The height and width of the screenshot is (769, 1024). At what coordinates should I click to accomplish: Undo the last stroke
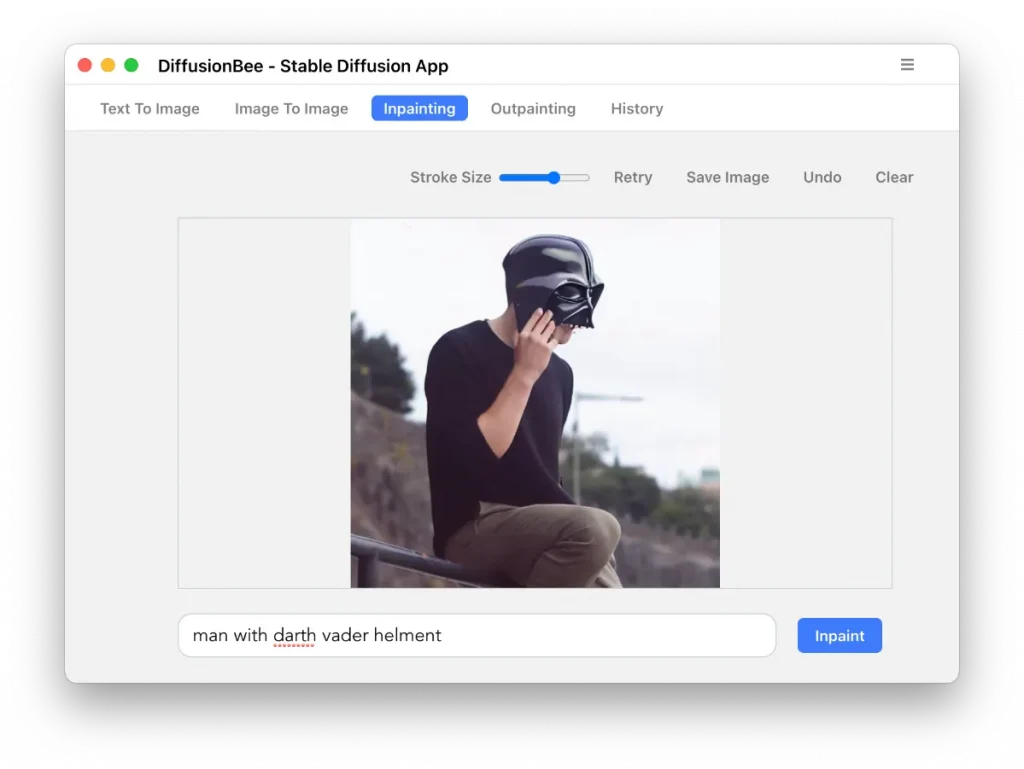tap(822, 177)
